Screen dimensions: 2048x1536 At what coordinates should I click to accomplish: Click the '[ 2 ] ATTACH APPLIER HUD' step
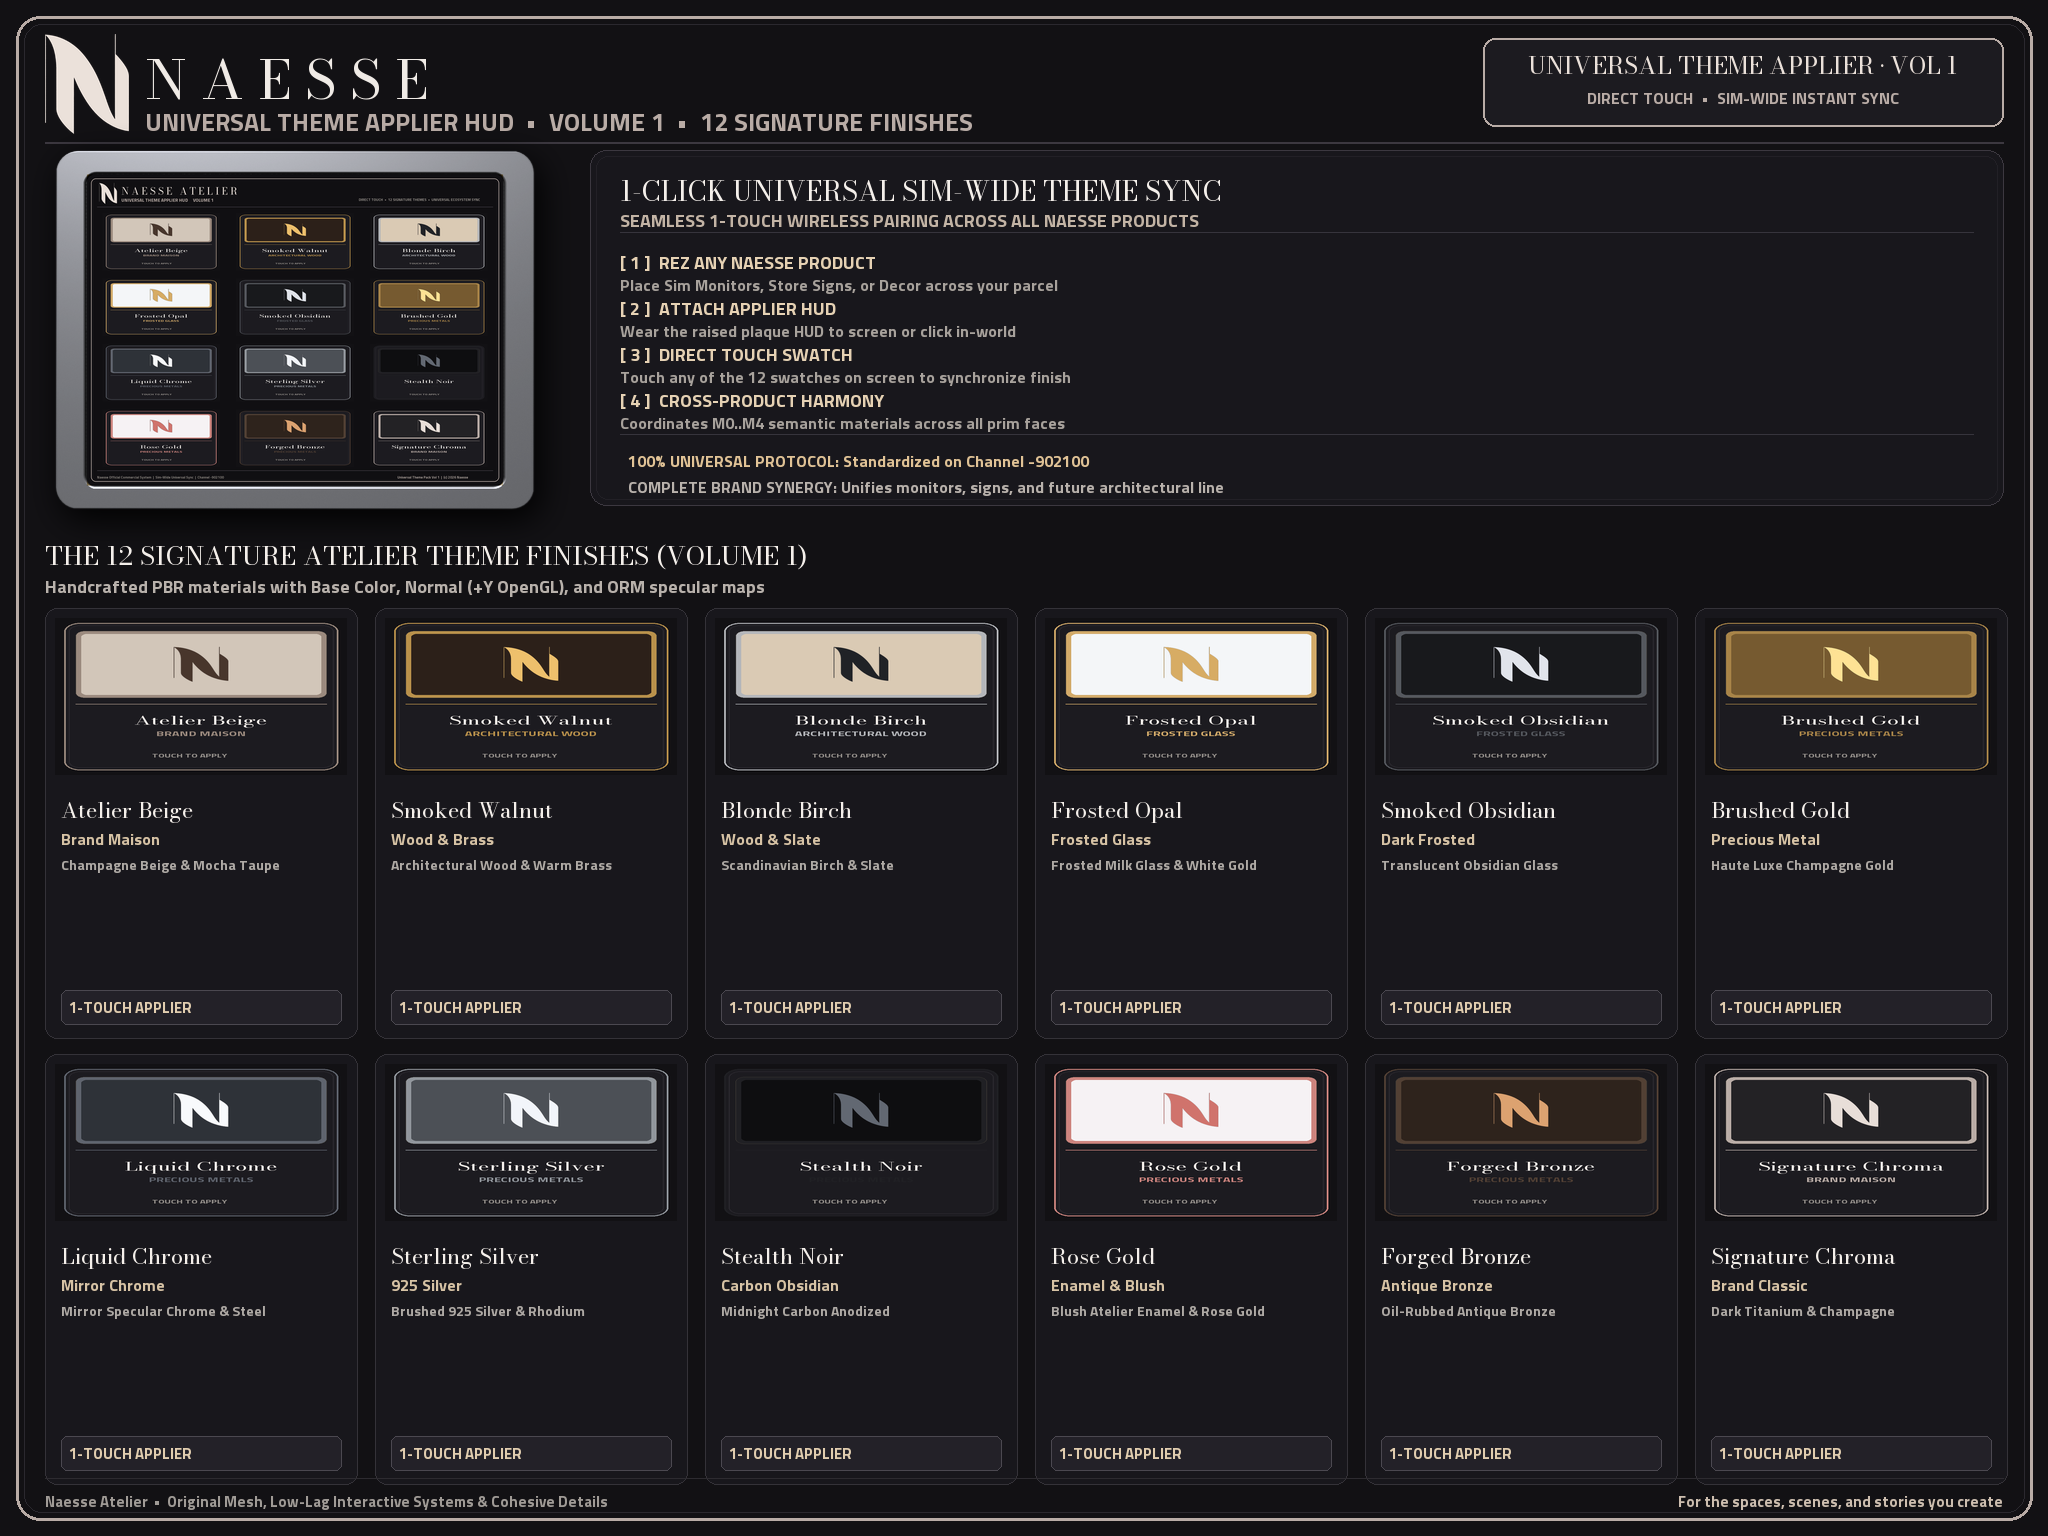(x=727, y=309)
